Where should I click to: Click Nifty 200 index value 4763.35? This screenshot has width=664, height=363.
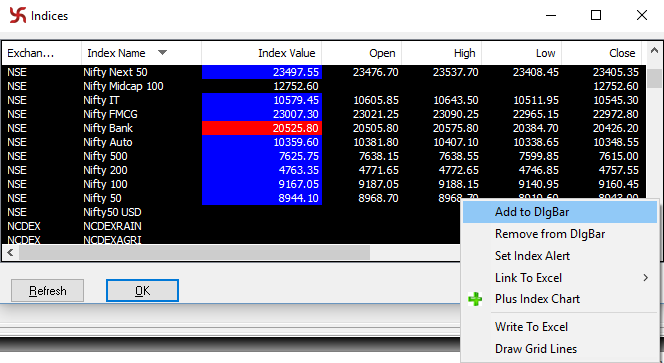262,170
